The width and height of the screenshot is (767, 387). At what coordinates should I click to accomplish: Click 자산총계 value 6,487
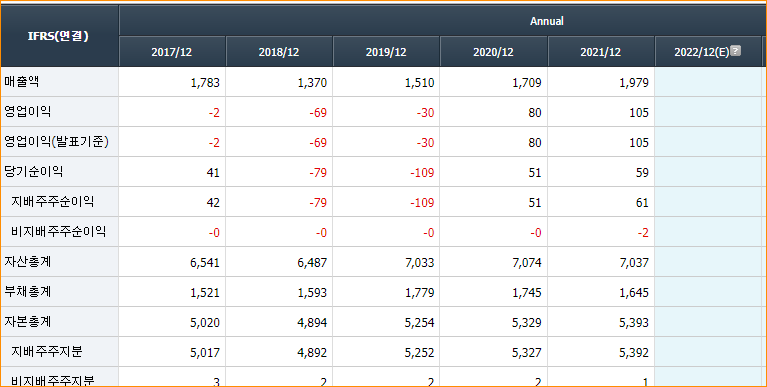(x=312, y=263)
